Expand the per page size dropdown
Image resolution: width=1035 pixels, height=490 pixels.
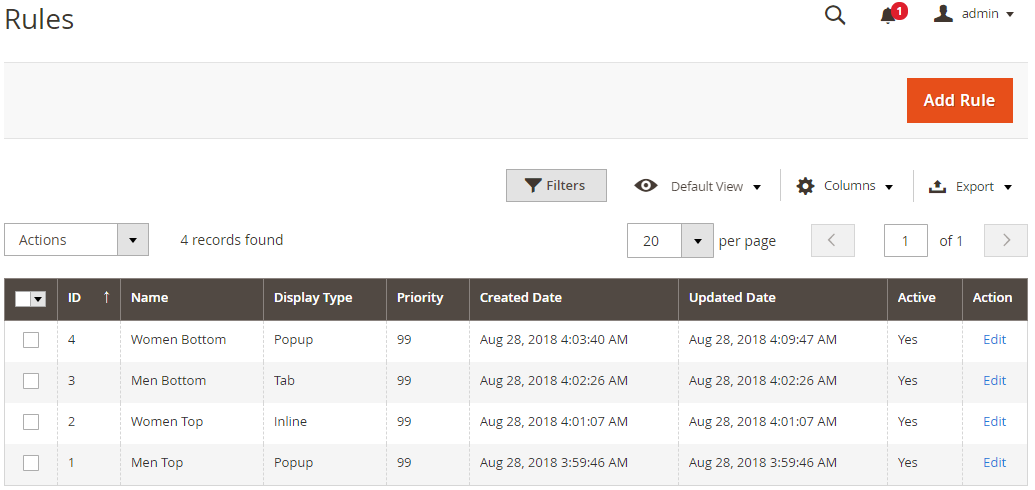[697, 240]
